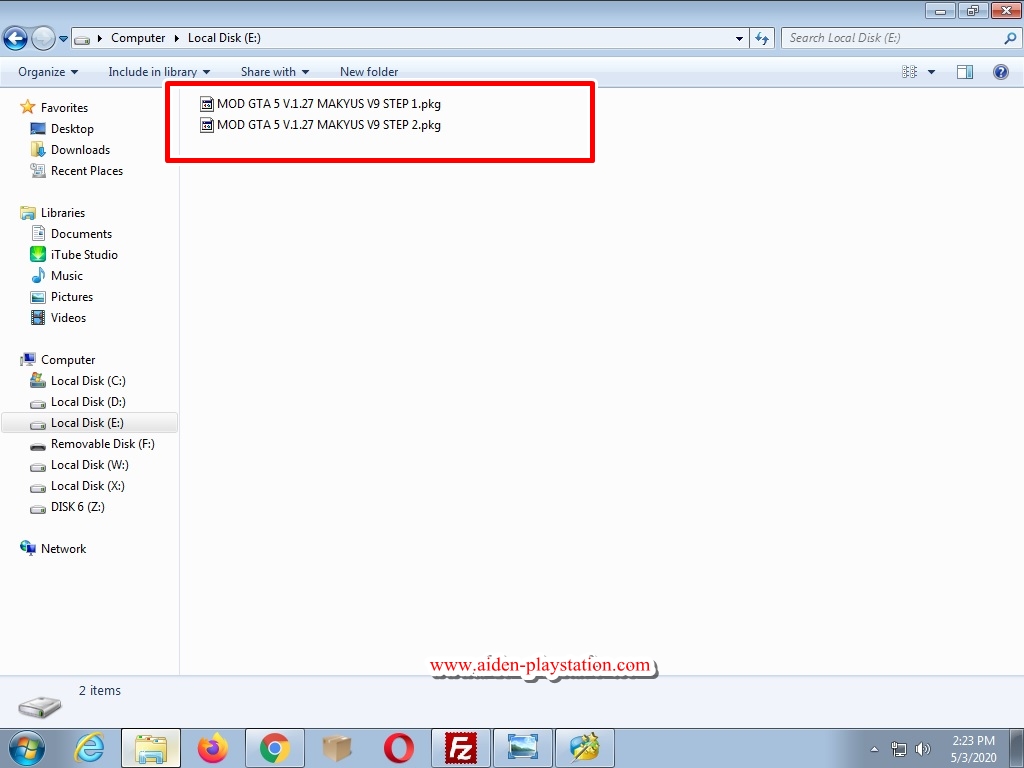Open the Share with menu
The height and width of the screenshot is (768, 1024).
275,72
